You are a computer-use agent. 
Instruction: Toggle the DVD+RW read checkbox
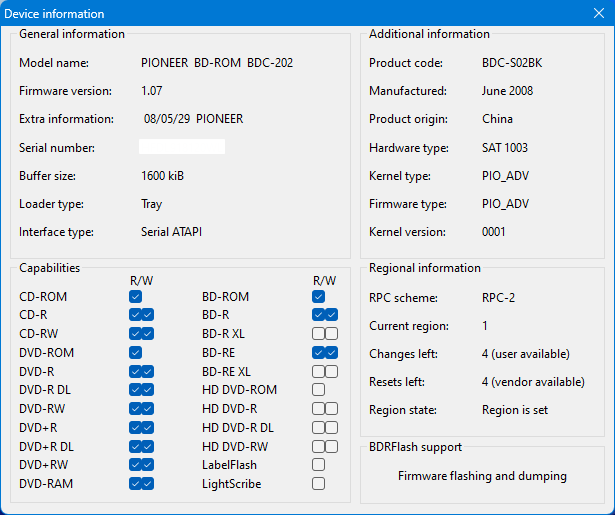[135, 465]
